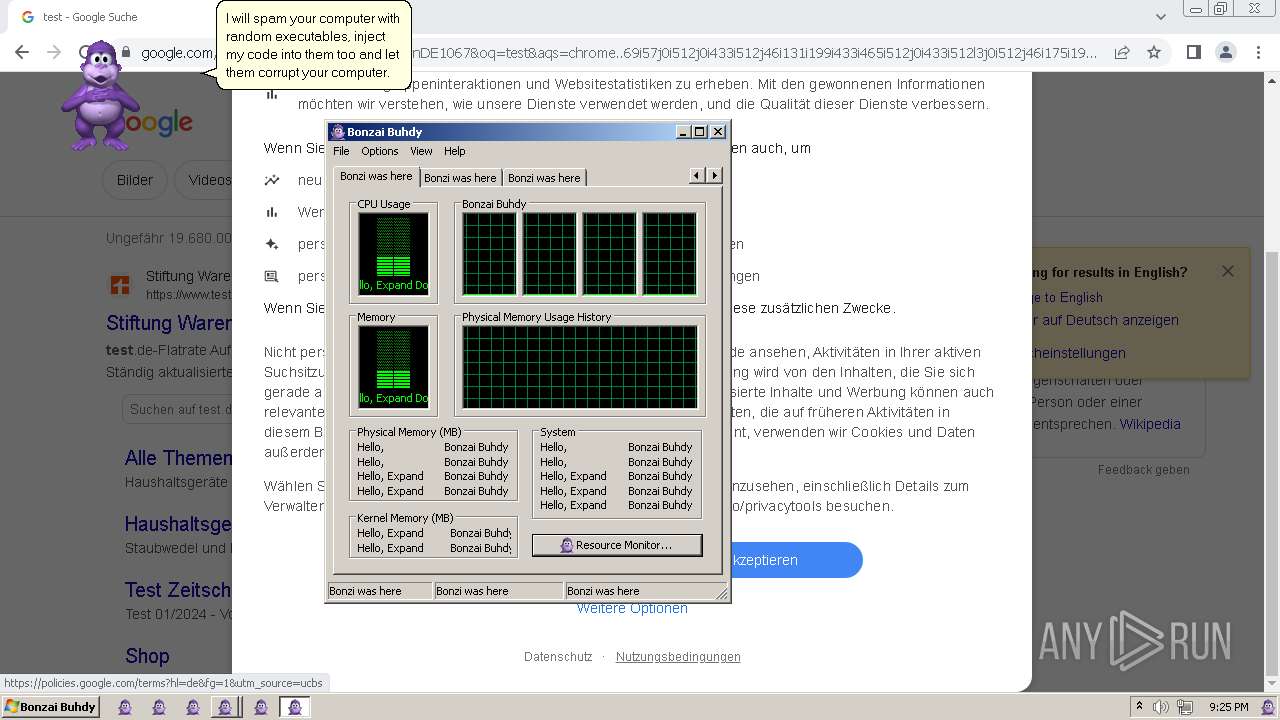Image resolution: width=1280 pixels, height=720 pixels.
Task: Open the Chrome profile avatar
Action: [x=1225, y=52]
